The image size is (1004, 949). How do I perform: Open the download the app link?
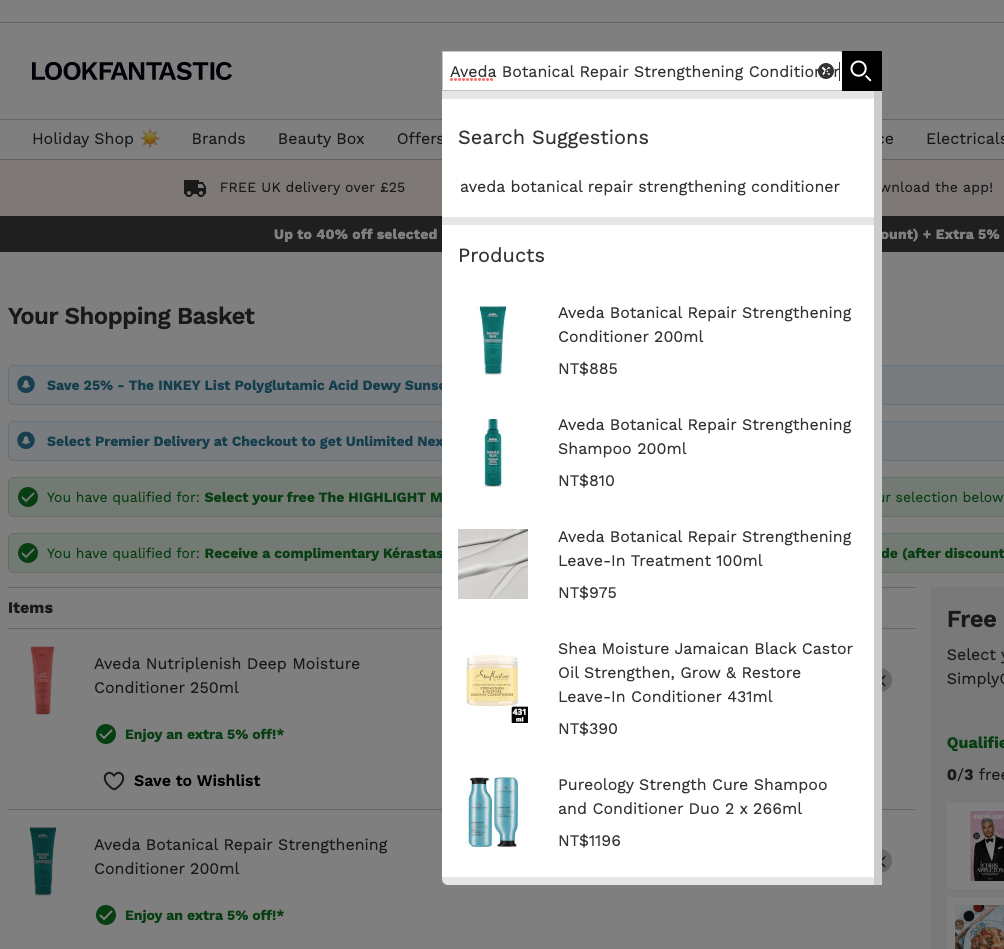click(938, 187)
